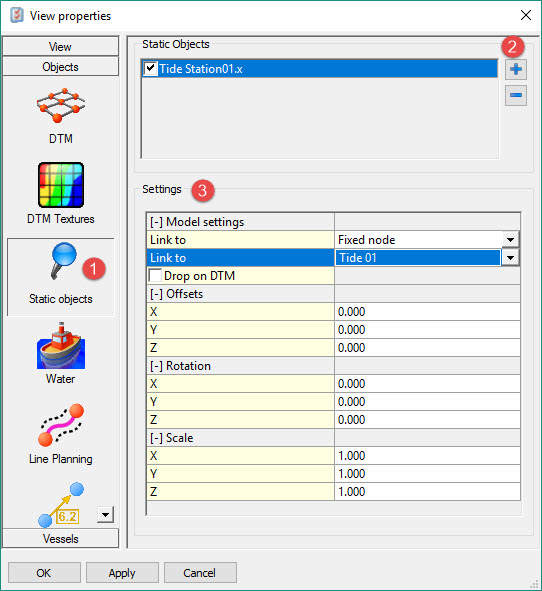Collapse the Model settings group
542x591 pixels.
[156, 222]
